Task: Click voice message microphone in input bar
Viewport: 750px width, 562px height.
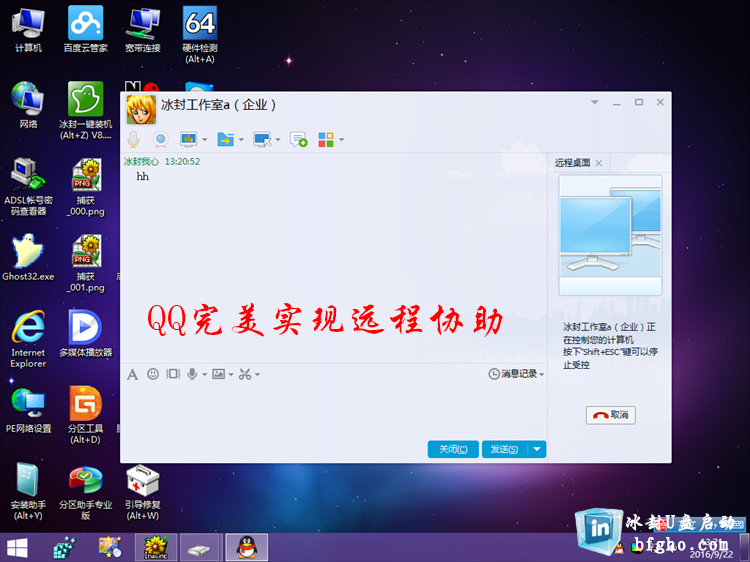Action: pyautogui.click(x=192, y=374)
